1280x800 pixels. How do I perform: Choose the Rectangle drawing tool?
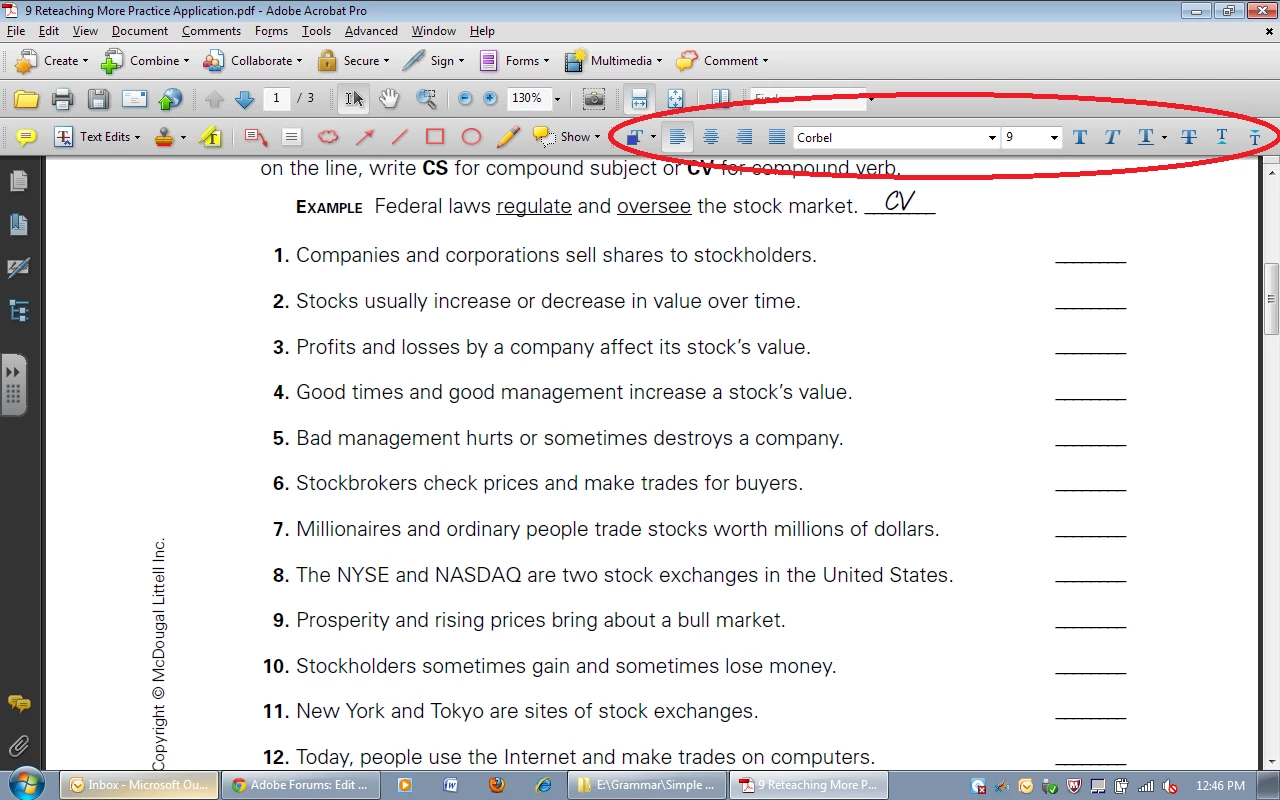pos(435,137)
